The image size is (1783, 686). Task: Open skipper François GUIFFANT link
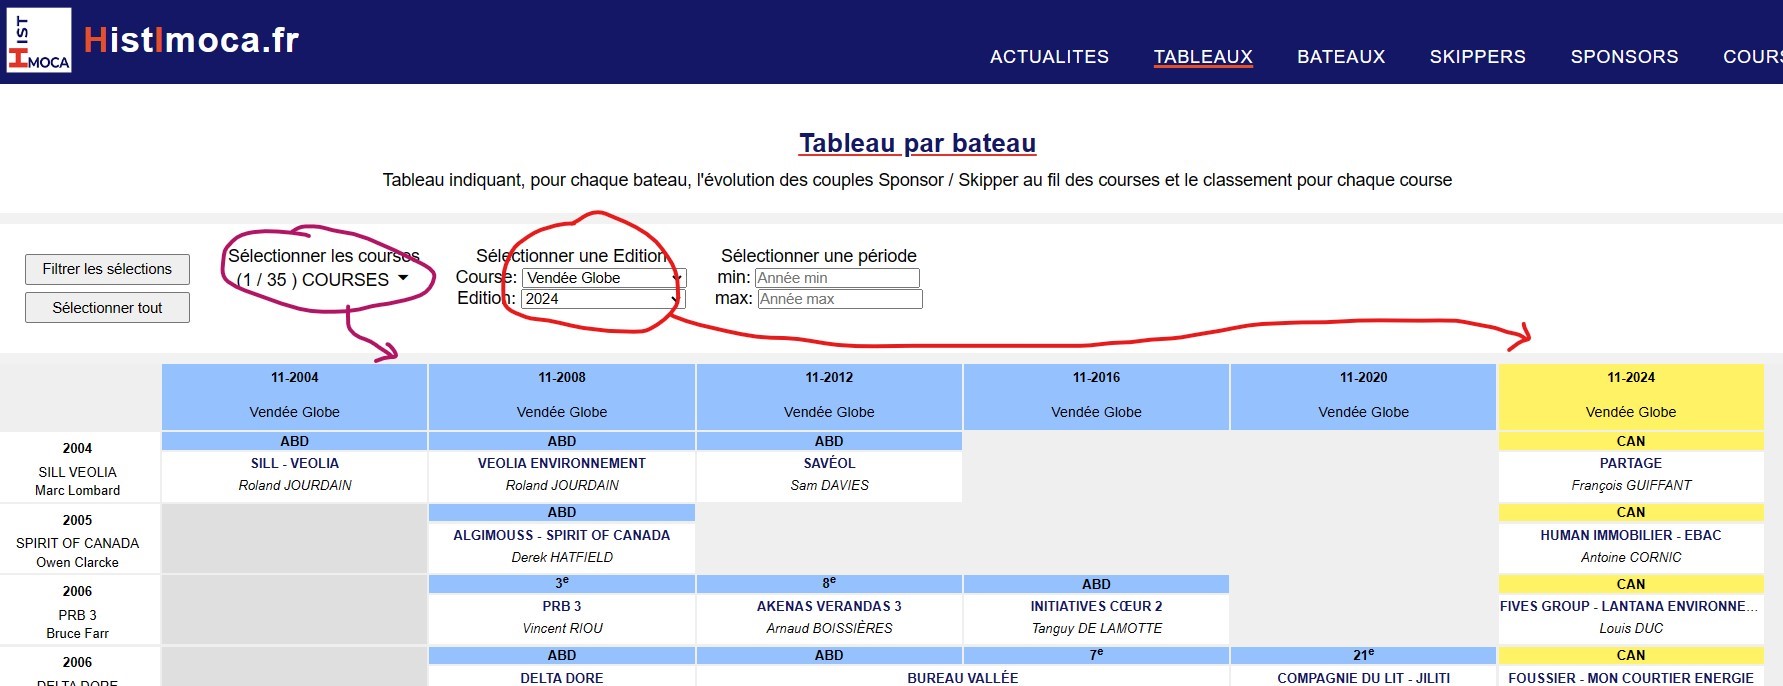pos(1631,485)
